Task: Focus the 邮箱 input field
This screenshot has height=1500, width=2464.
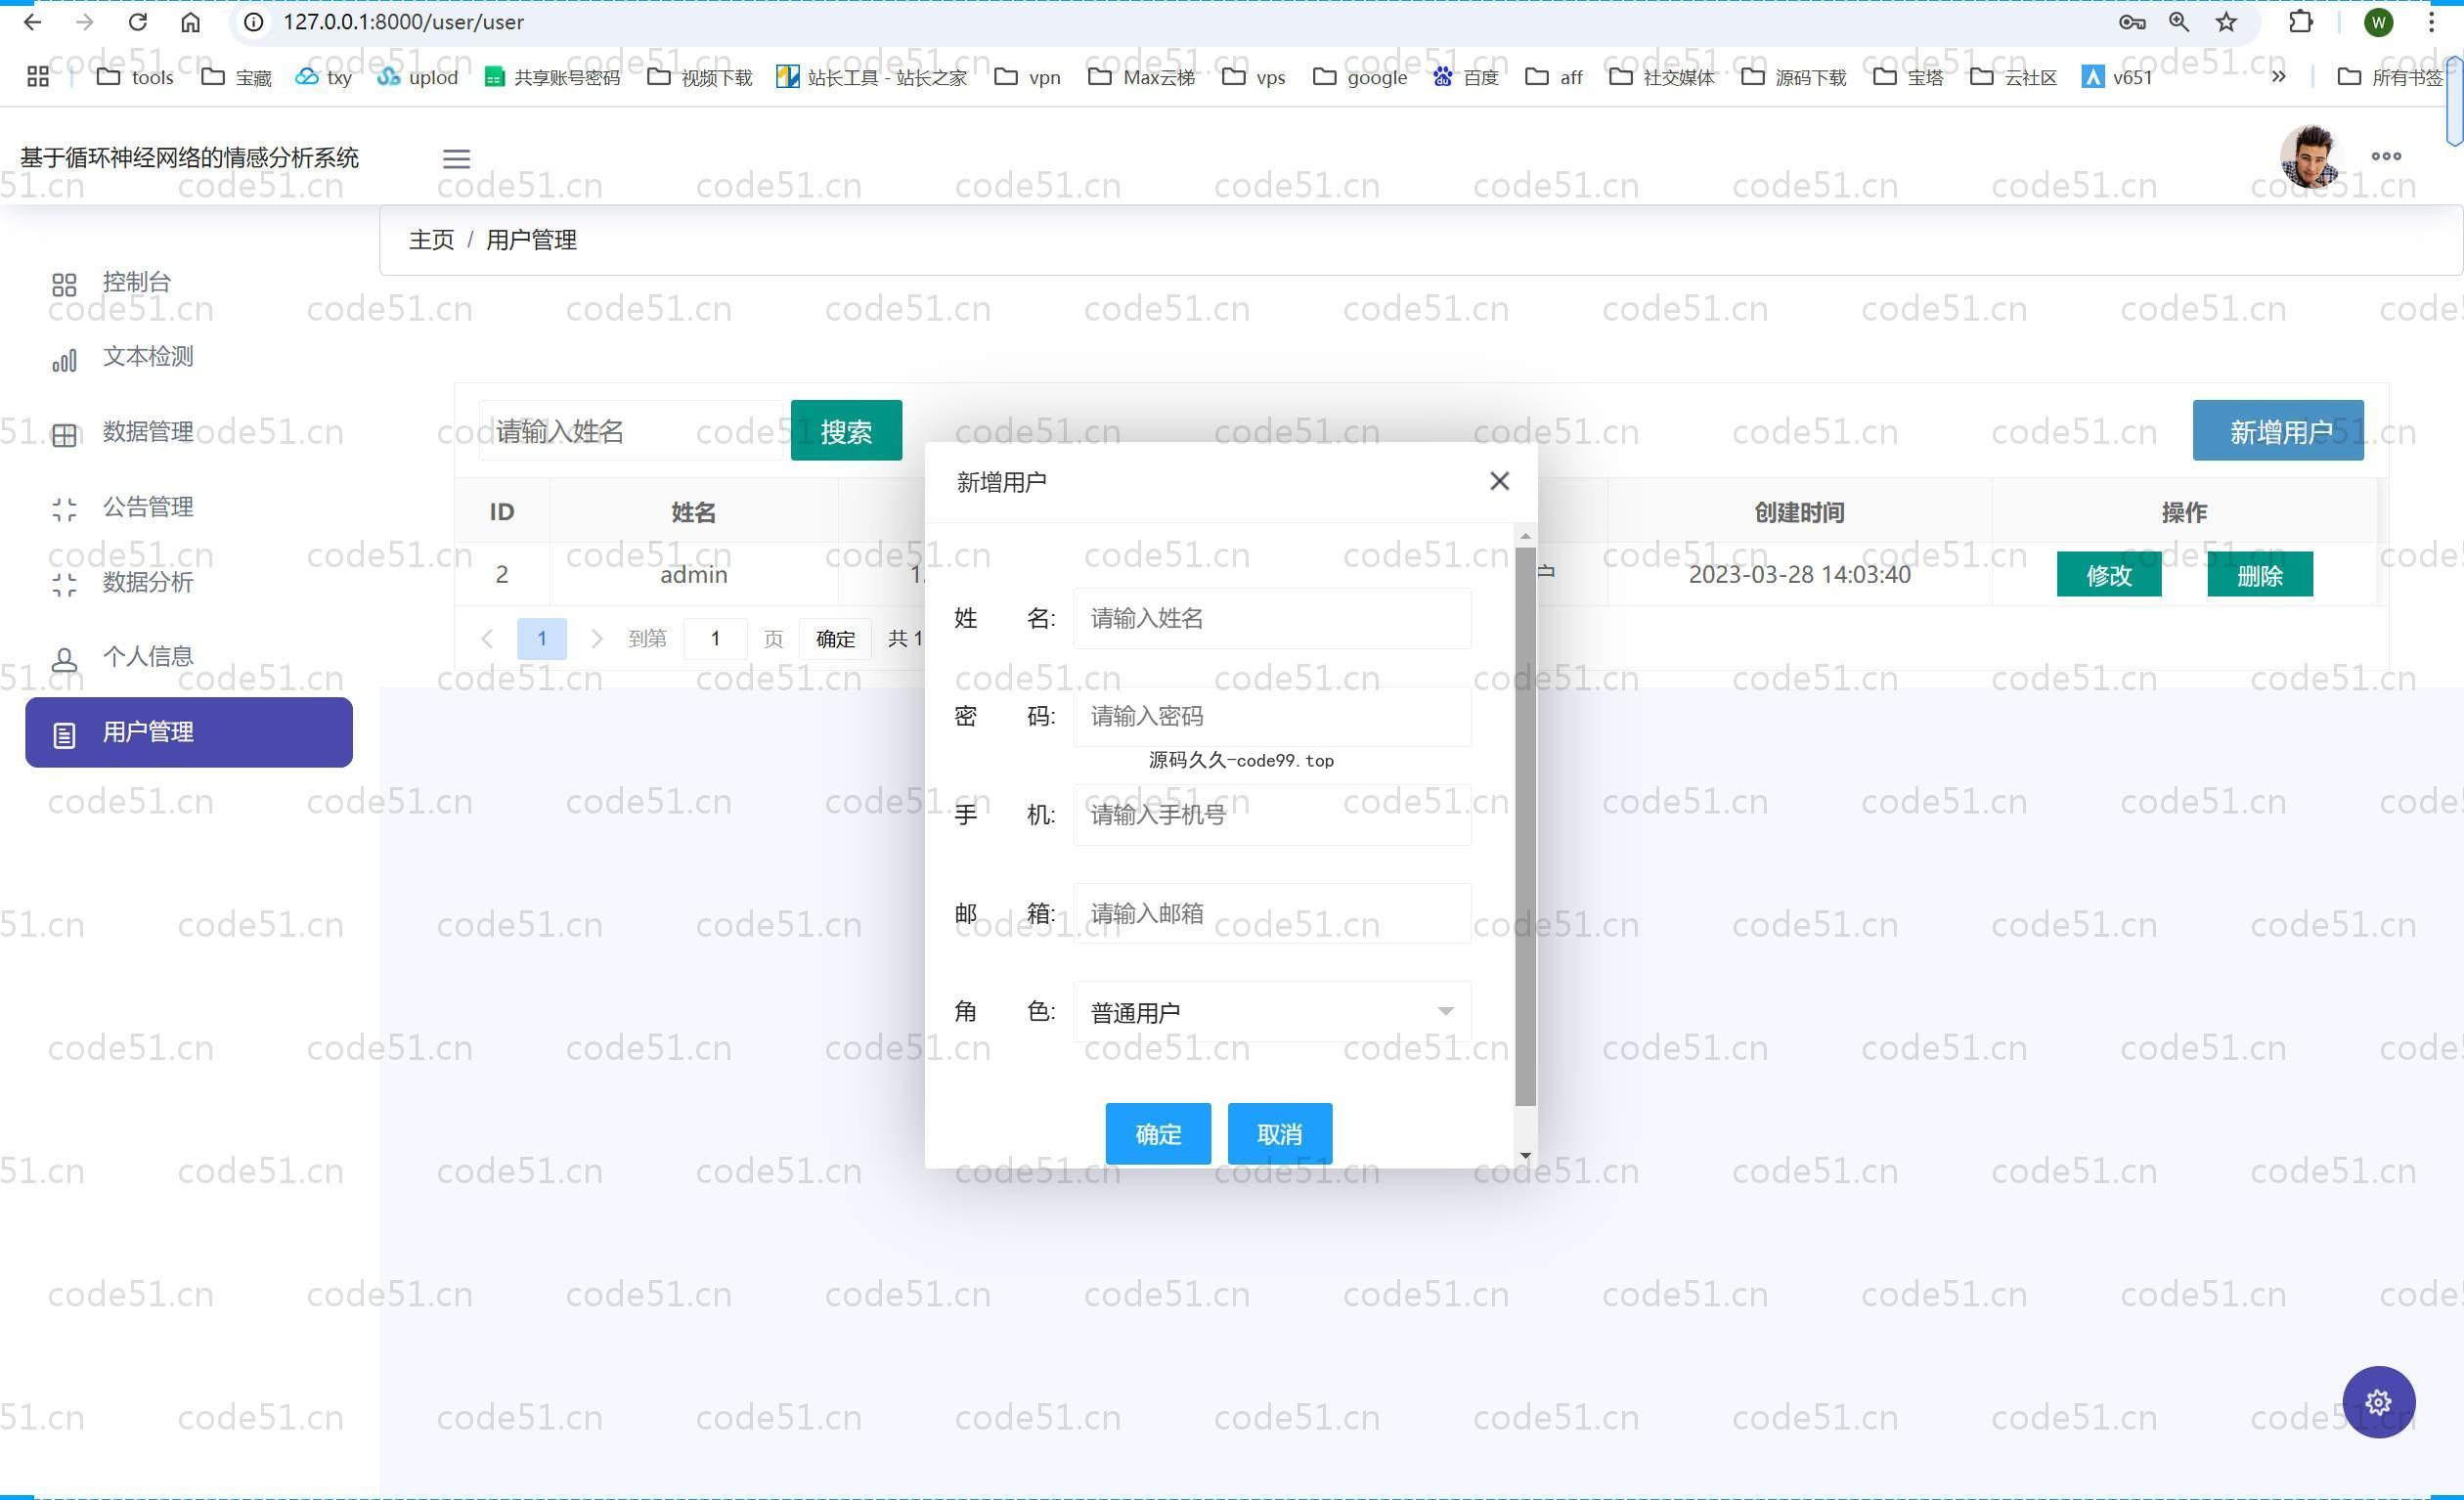Action: click(1271, 913)
